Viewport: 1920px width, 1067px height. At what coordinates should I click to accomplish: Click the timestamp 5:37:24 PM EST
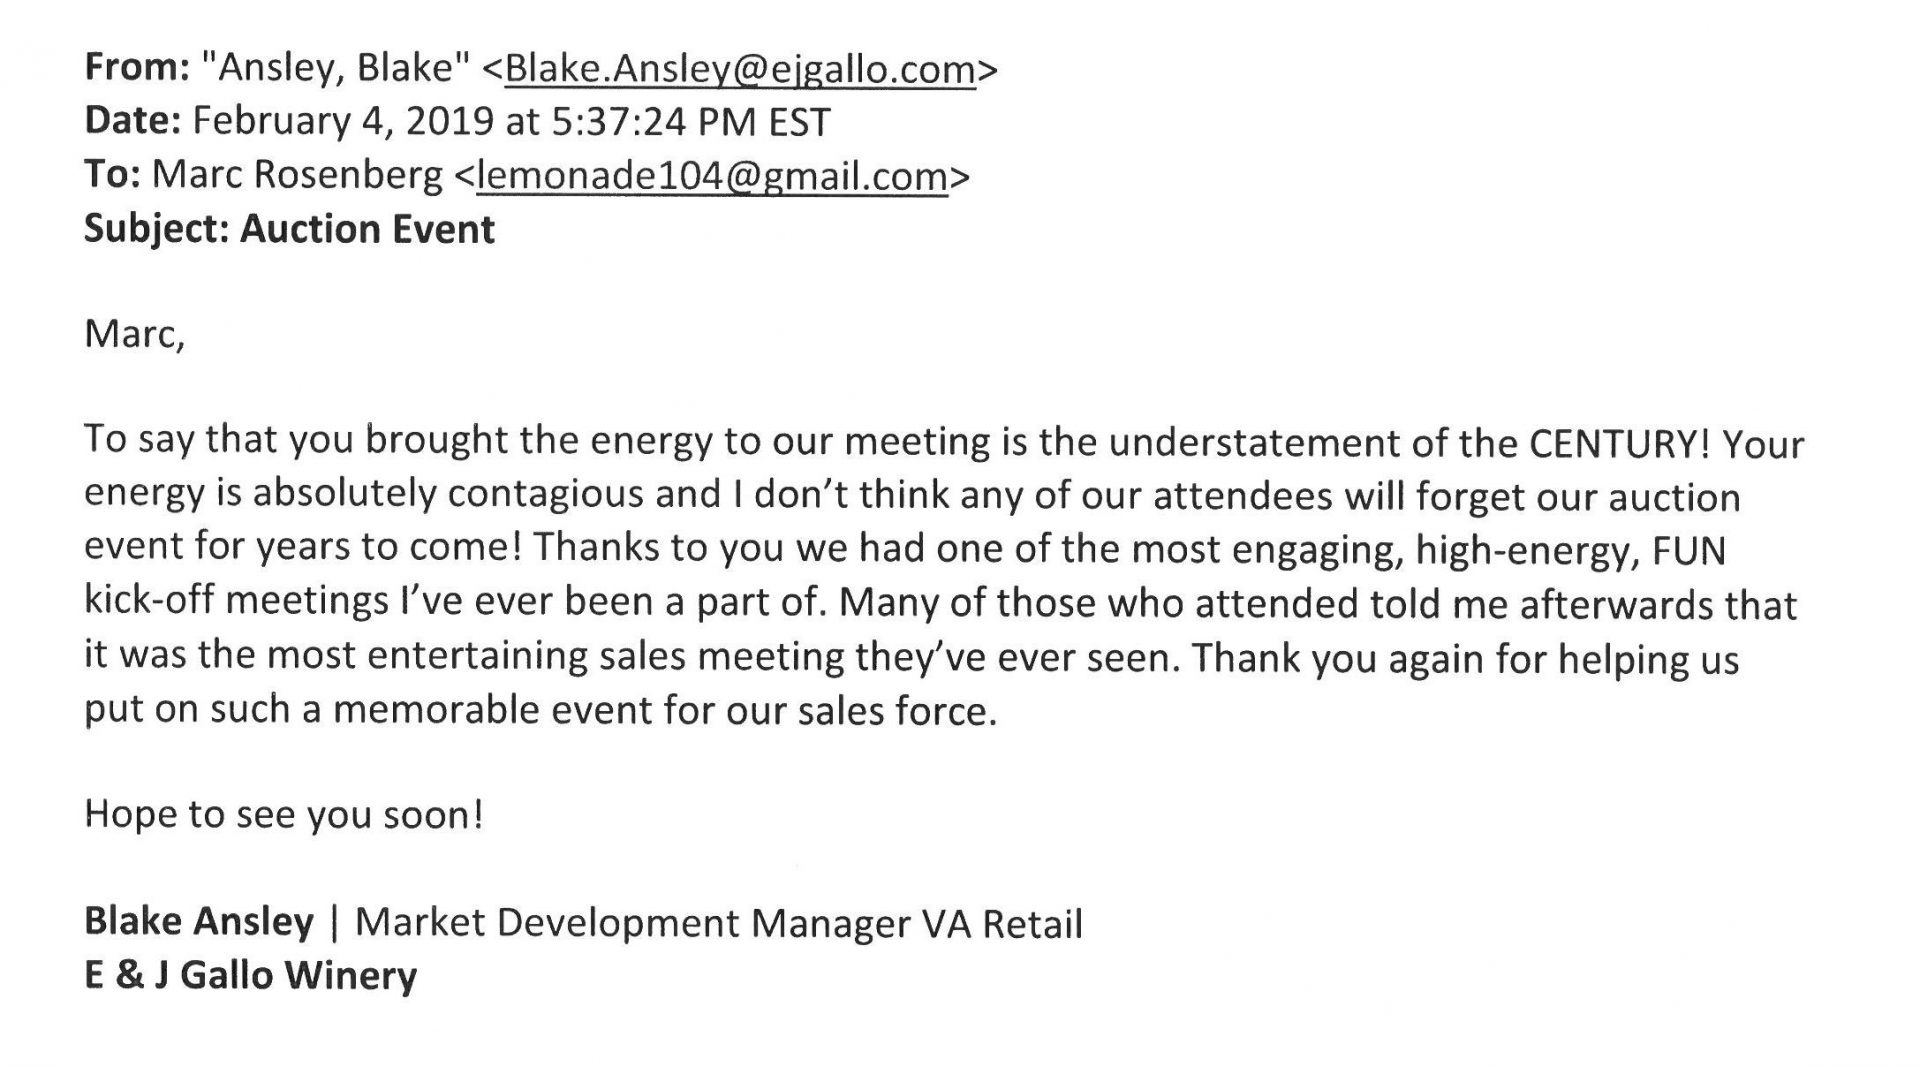tap(691, 122)
